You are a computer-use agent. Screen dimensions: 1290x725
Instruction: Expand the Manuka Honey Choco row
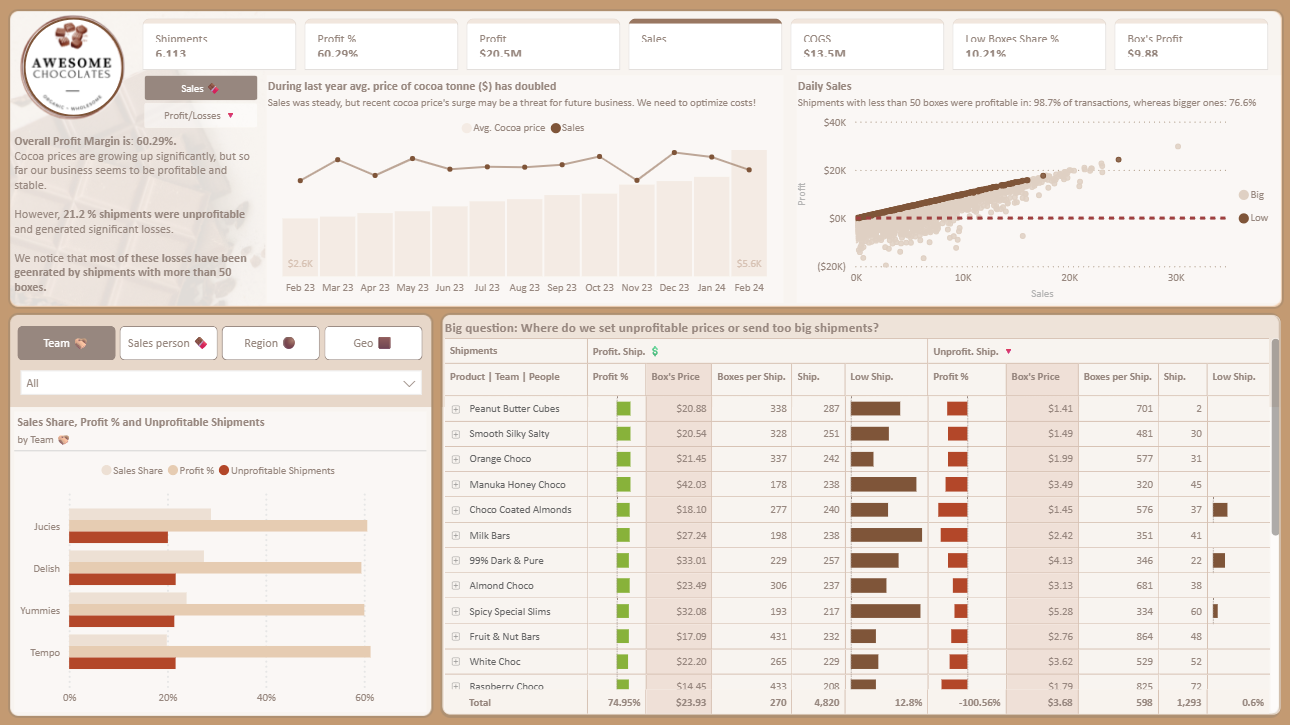(456, 485)
